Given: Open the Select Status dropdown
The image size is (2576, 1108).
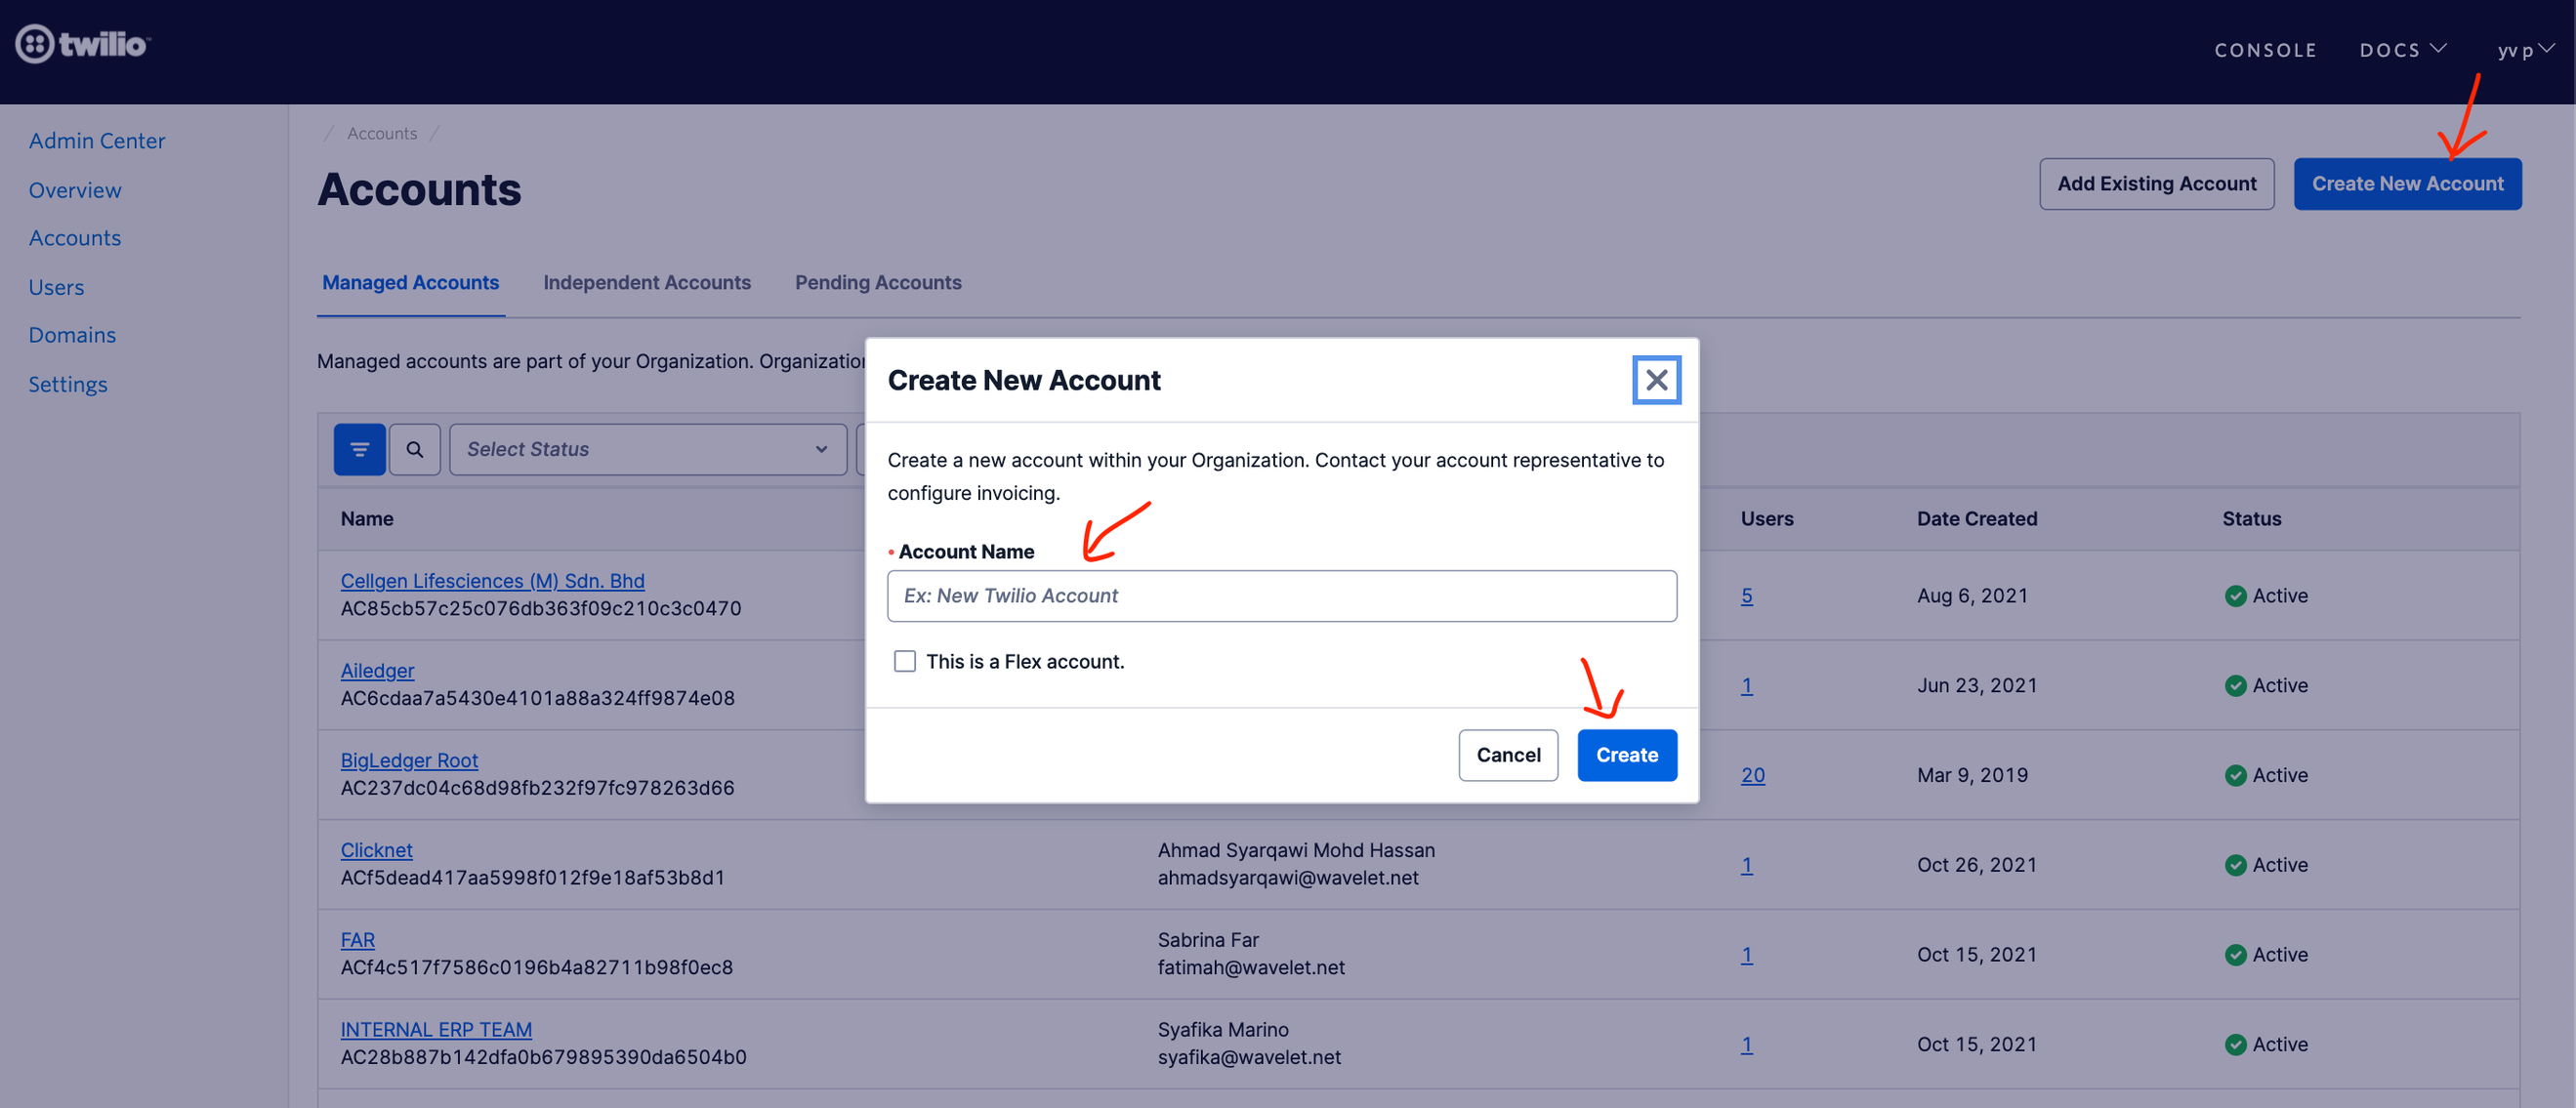Looking at the screenshot, I should pyautogui.click(x=647, y=449).
